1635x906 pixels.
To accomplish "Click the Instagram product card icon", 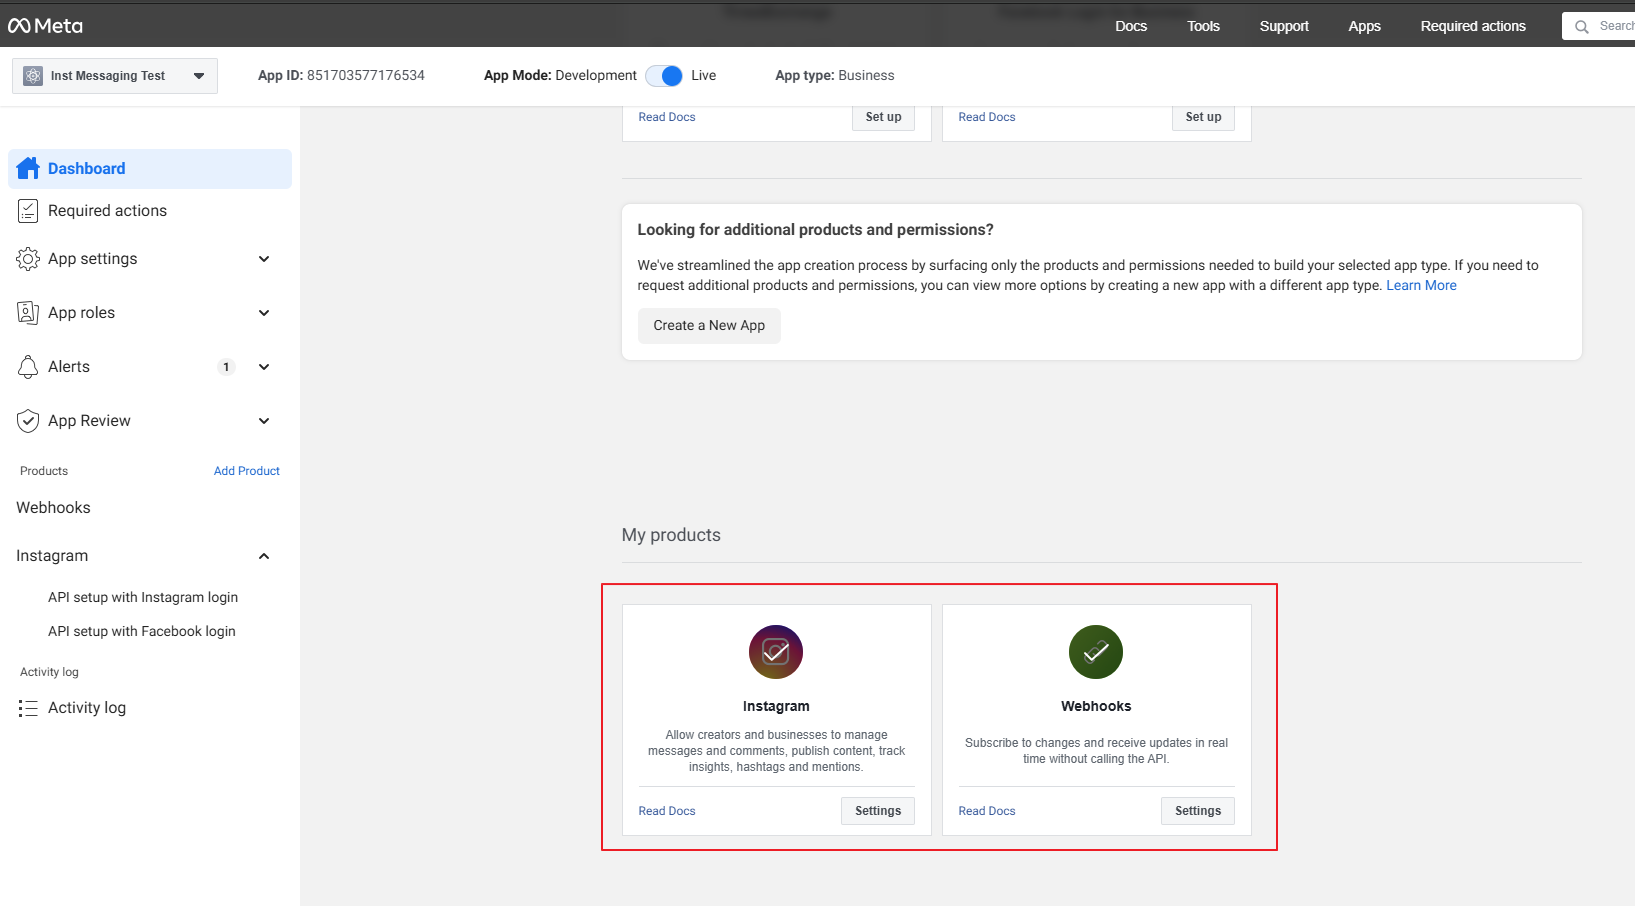I will (776, 652).
